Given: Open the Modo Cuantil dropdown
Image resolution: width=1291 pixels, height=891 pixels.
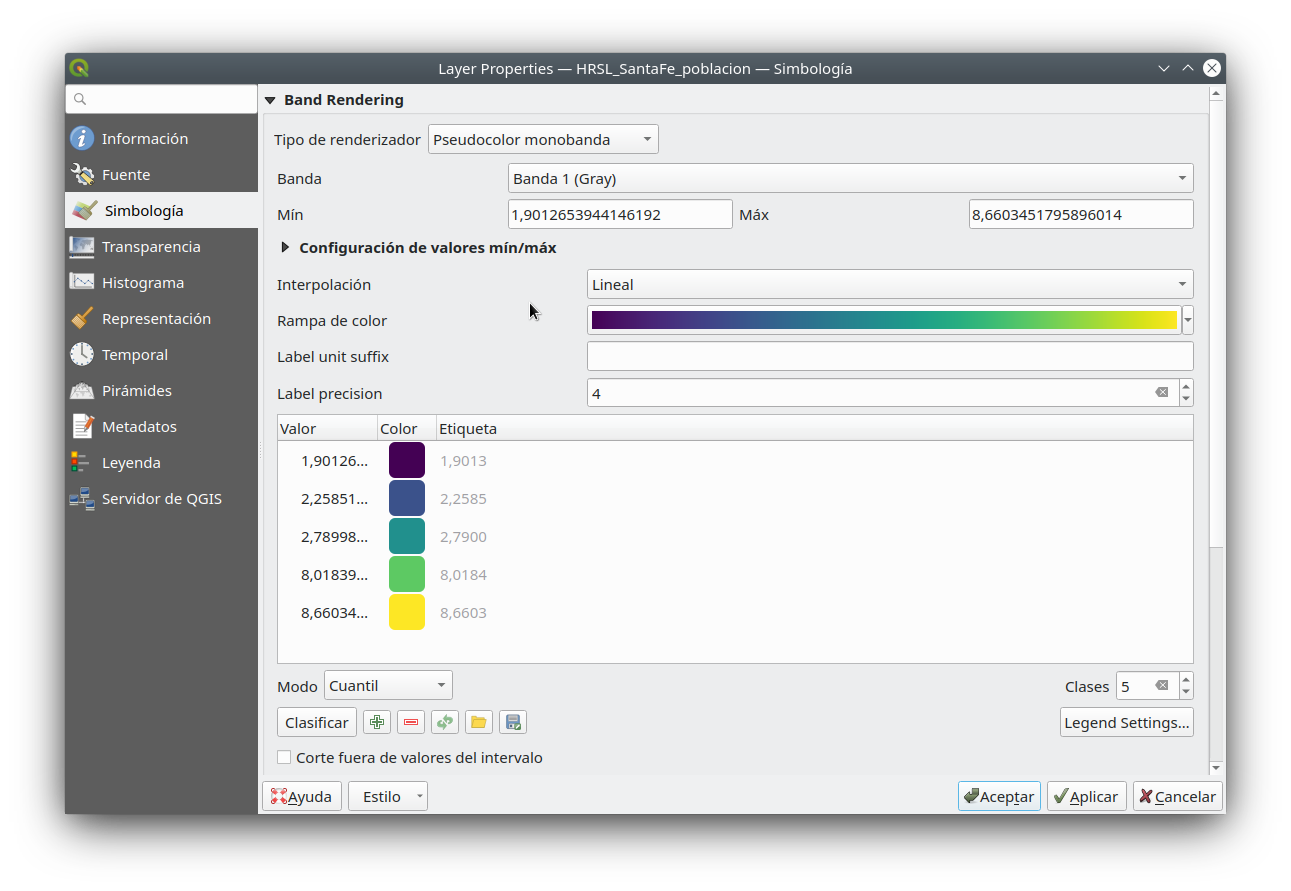Looking at the screenshot, I should click(x=388, y=685).
